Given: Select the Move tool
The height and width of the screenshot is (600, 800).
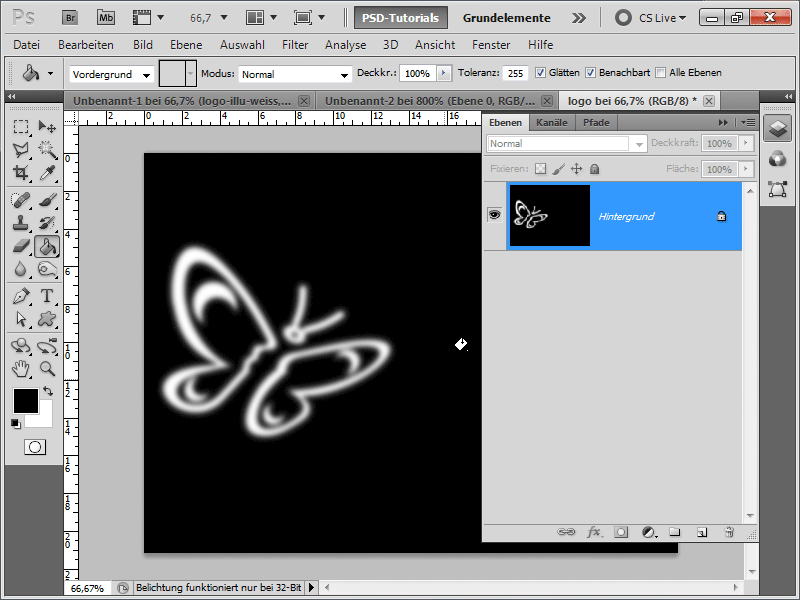Looking at the screenshot, I should pos(47,126).
